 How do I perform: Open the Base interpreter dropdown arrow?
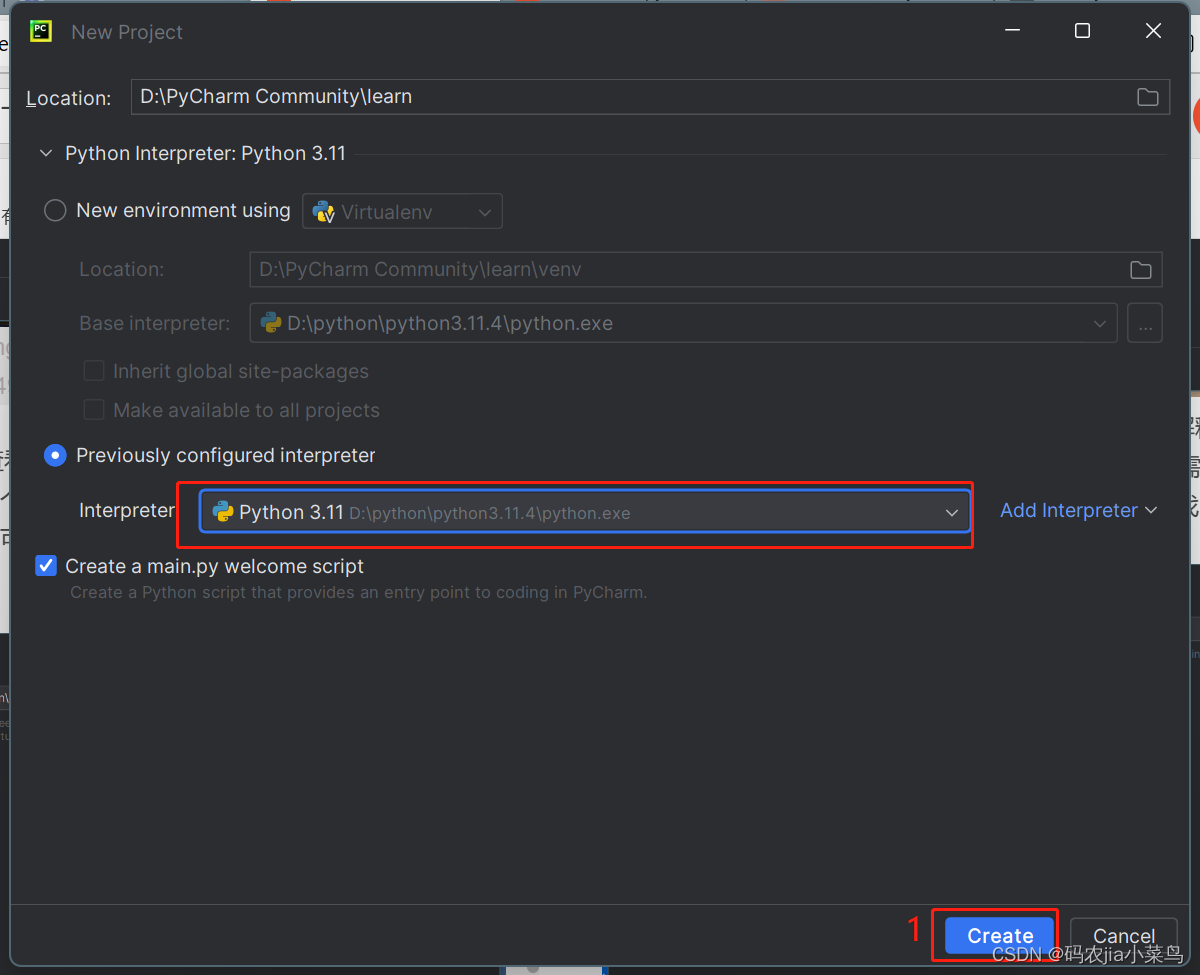1100,324
